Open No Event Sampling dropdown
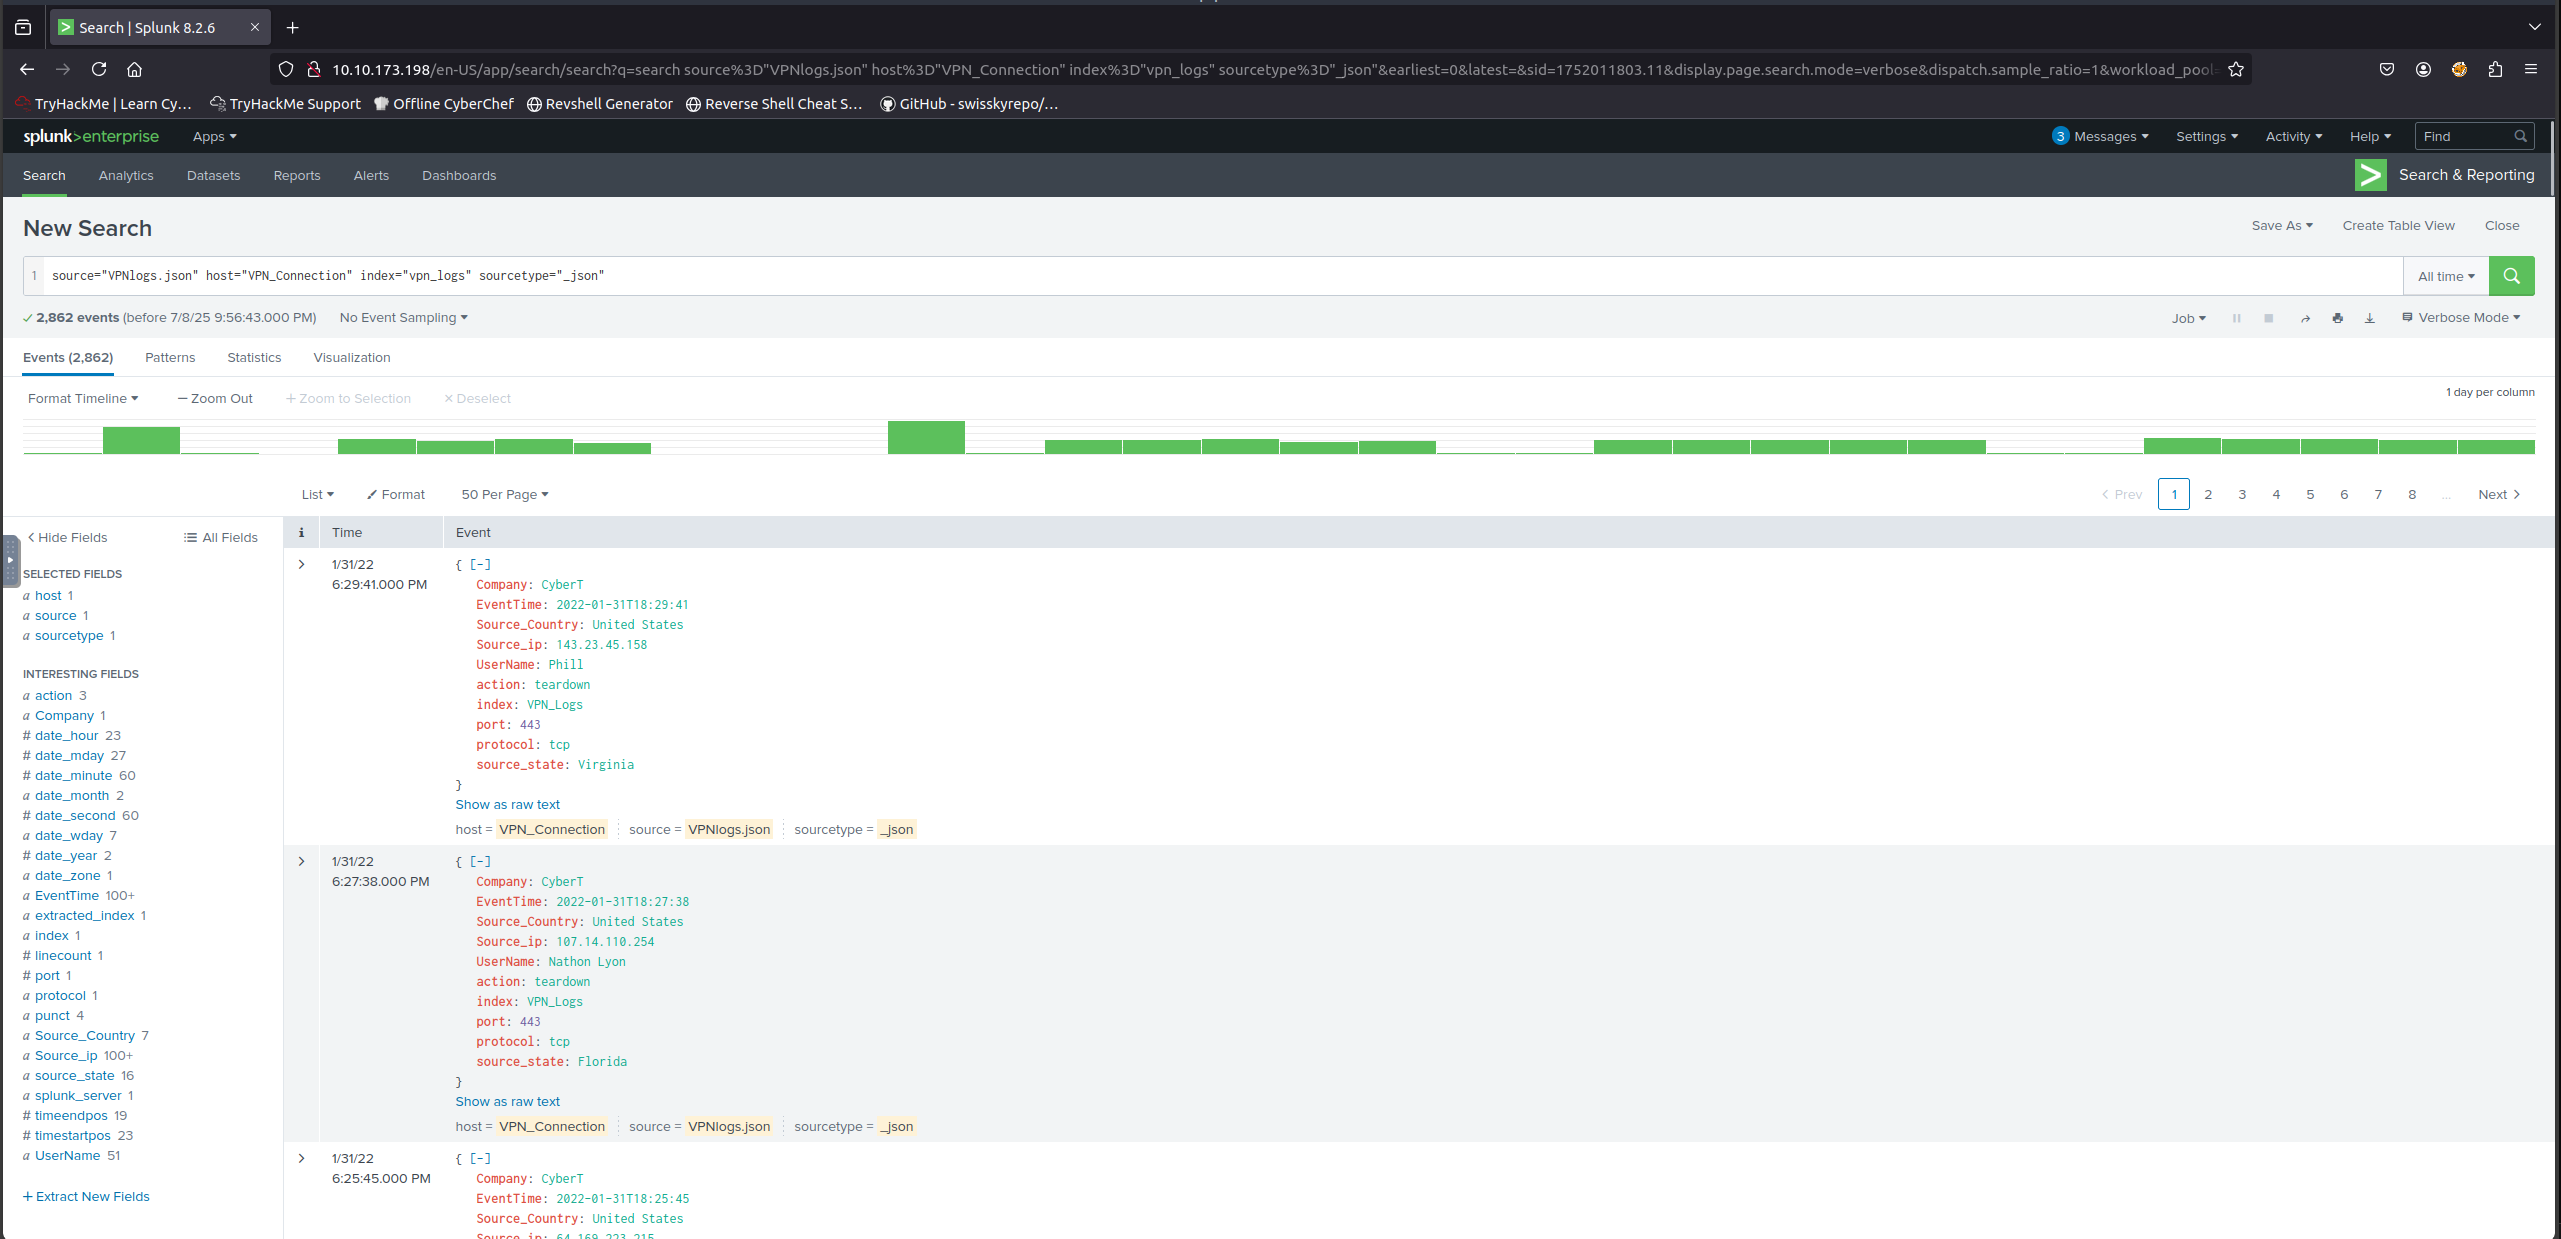 click(403, 317)
